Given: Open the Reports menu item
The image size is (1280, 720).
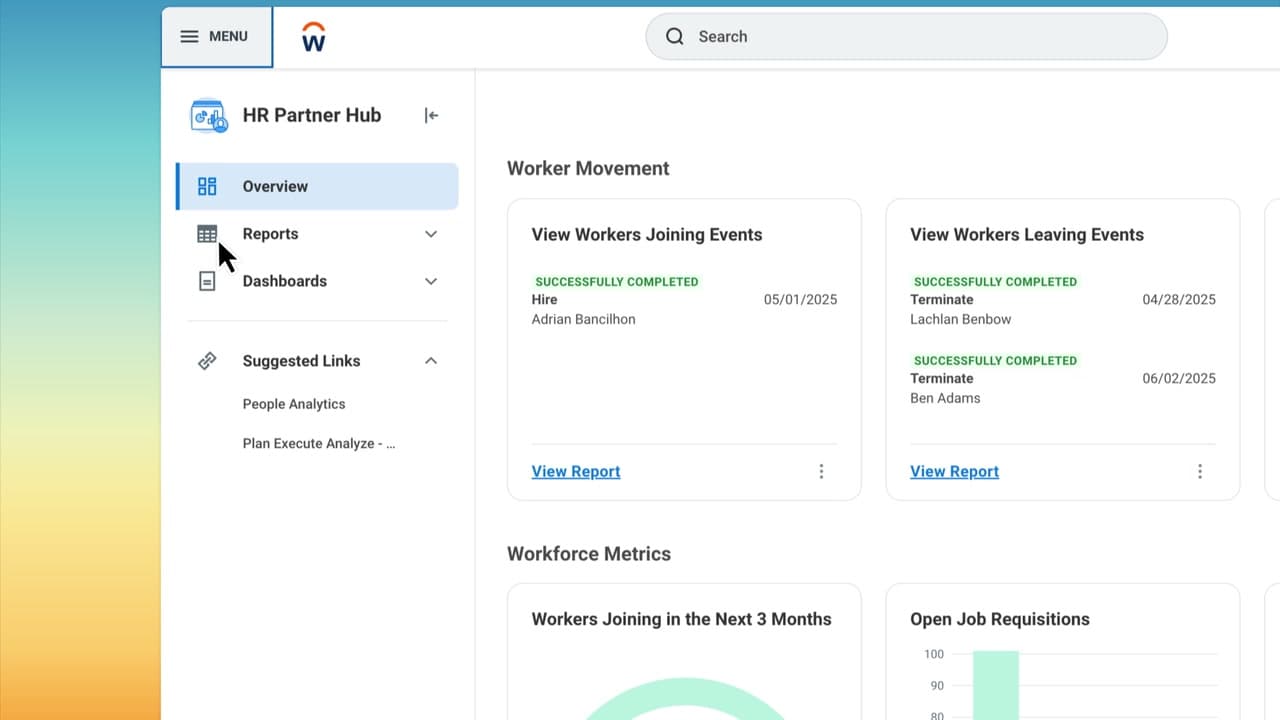Looking at the screenshot, I should tap(318, 234).
